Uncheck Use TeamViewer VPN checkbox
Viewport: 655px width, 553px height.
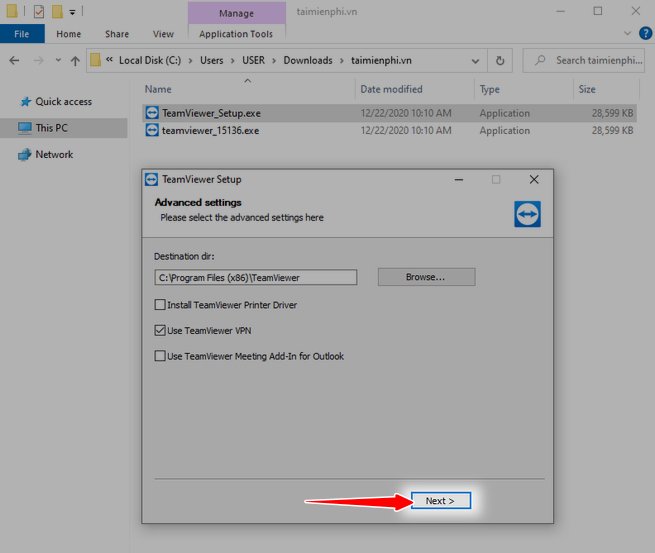pyautogui.click(x=160, y=330)
